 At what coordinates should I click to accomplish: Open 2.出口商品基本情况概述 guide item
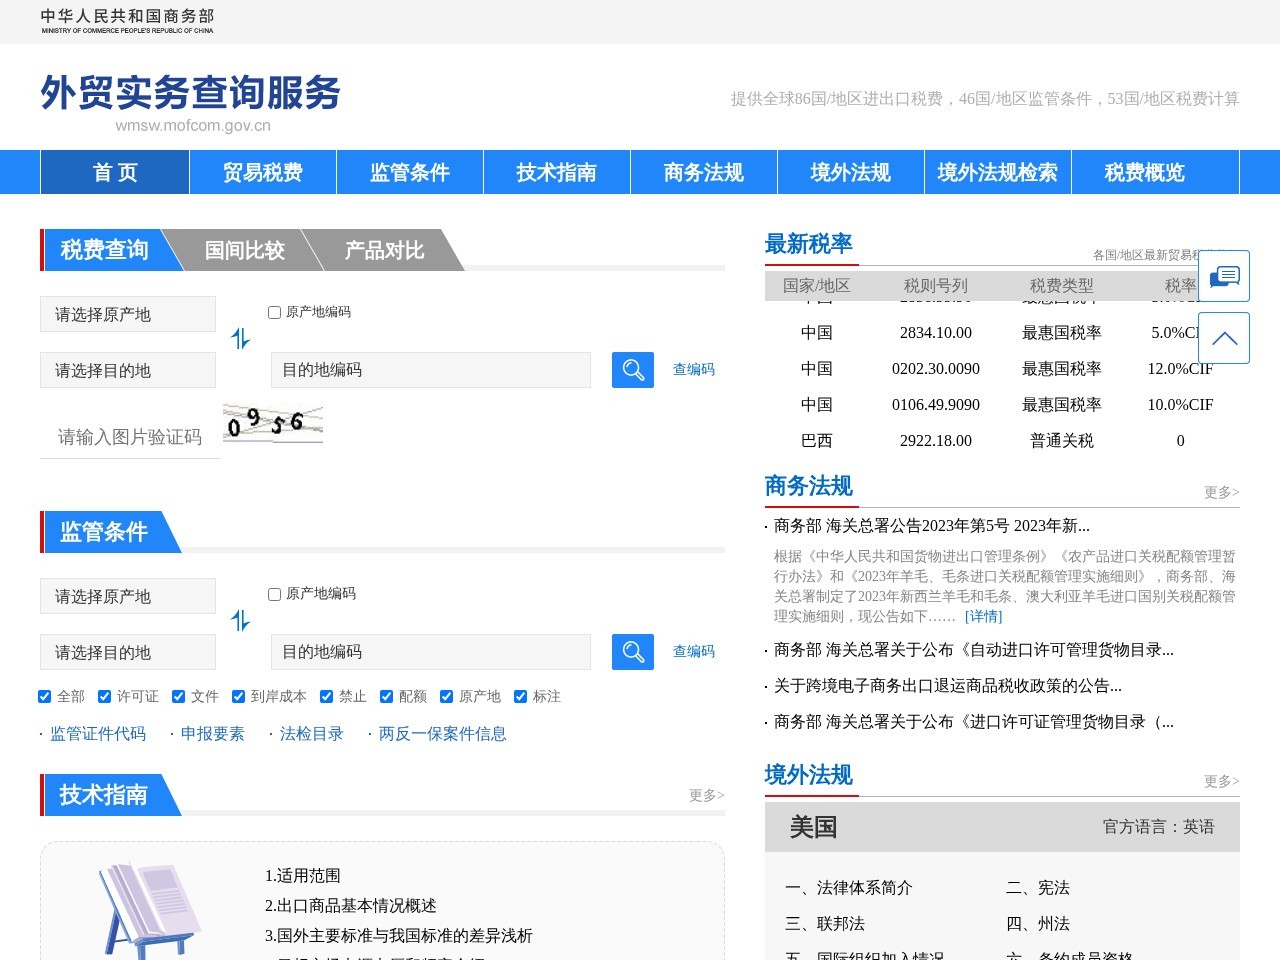point(351,906)
